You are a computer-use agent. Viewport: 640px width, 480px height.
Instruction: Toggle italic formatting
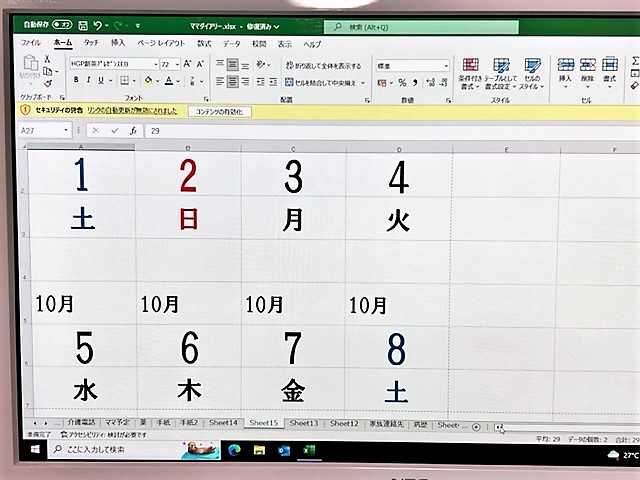[88, 80]
